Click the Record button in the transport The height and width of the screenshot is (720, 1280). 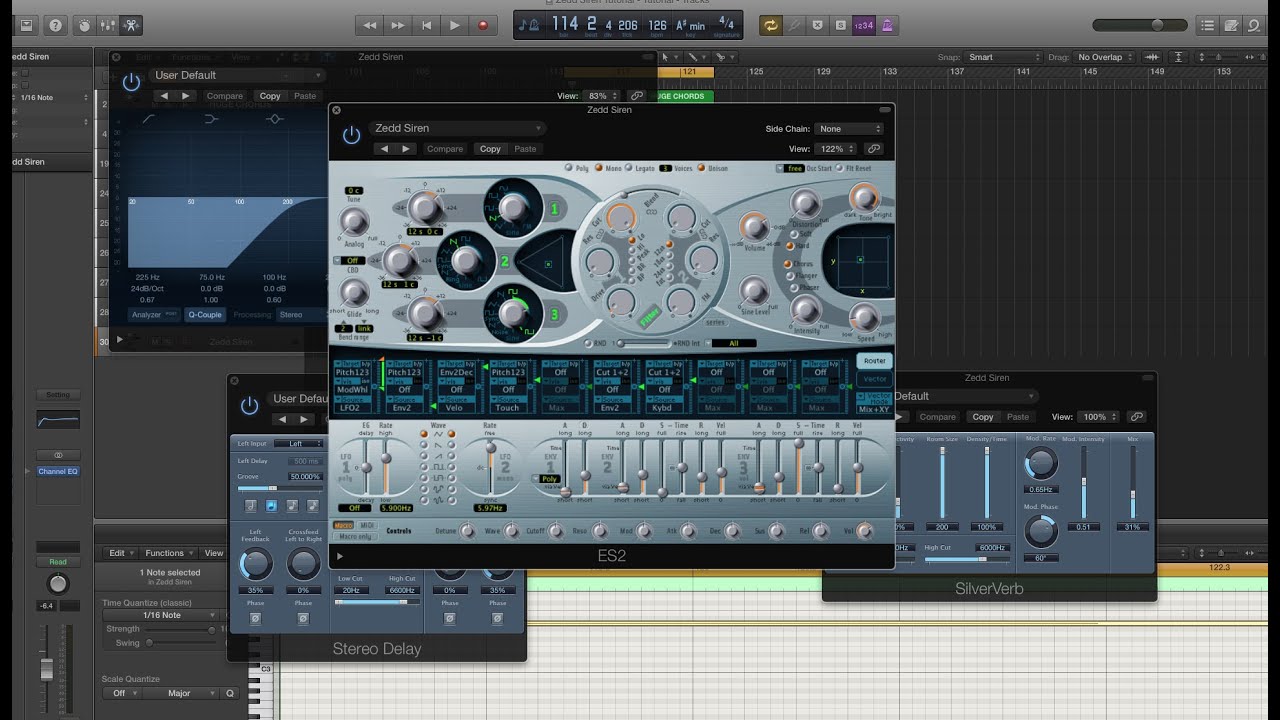(x=483, y=25)
